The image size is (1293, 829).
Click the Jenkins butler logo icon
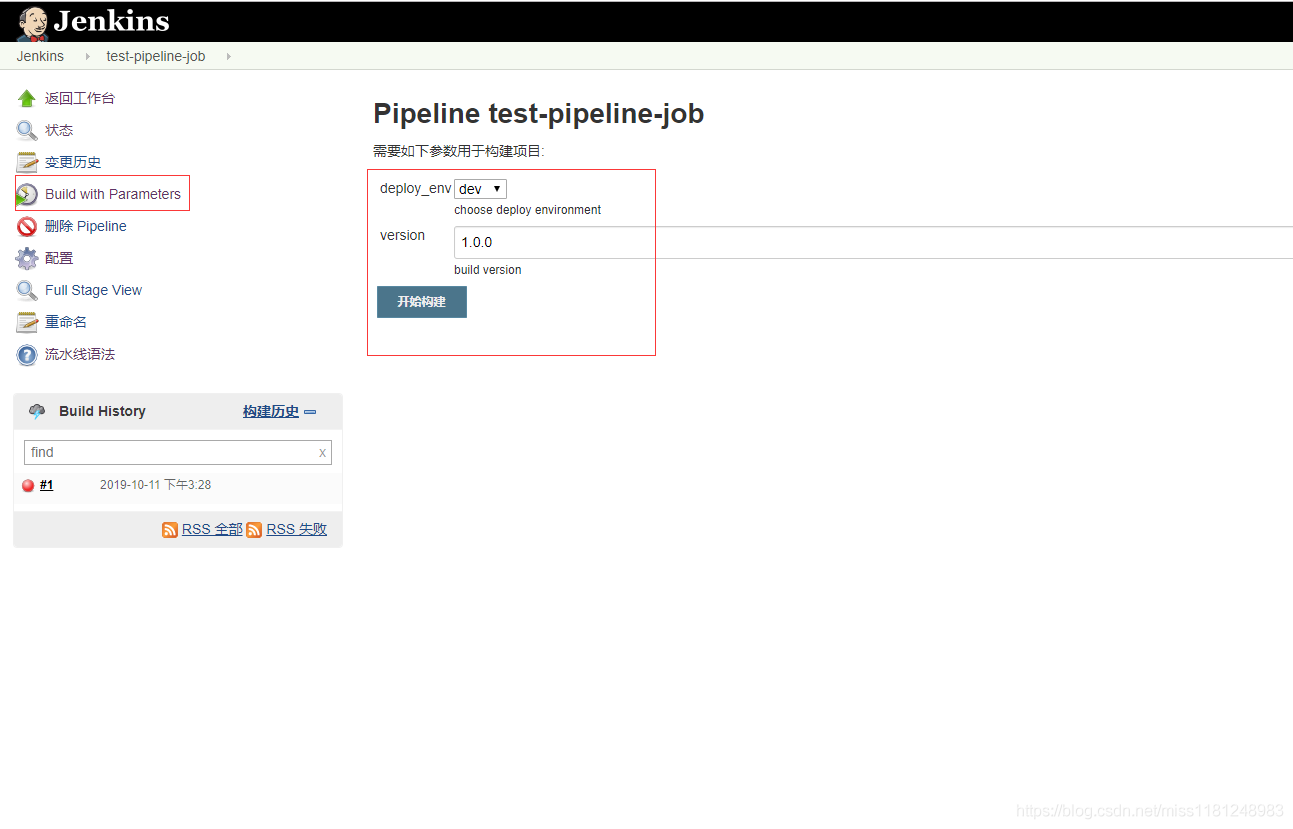click(32, 22)
